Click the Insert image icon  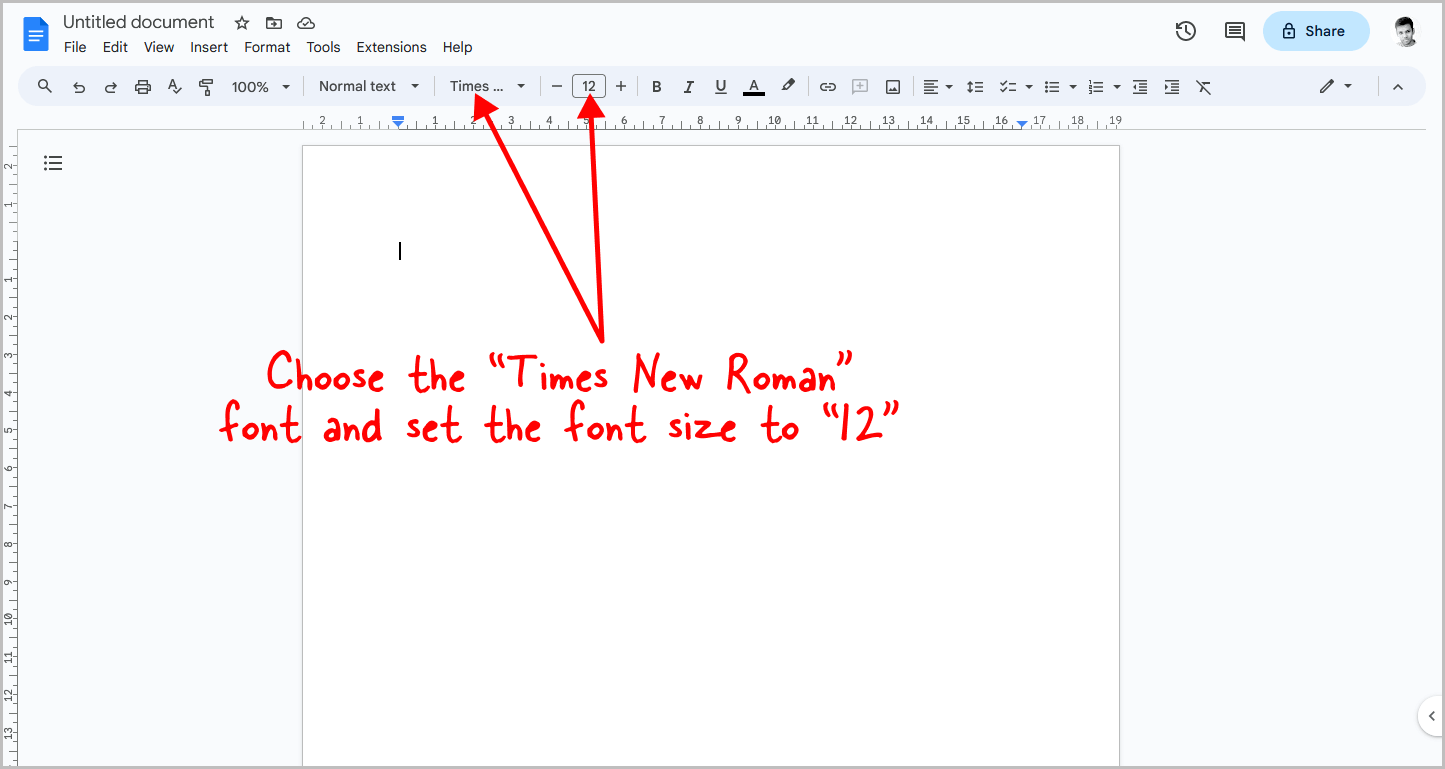(x=892, y=86)
